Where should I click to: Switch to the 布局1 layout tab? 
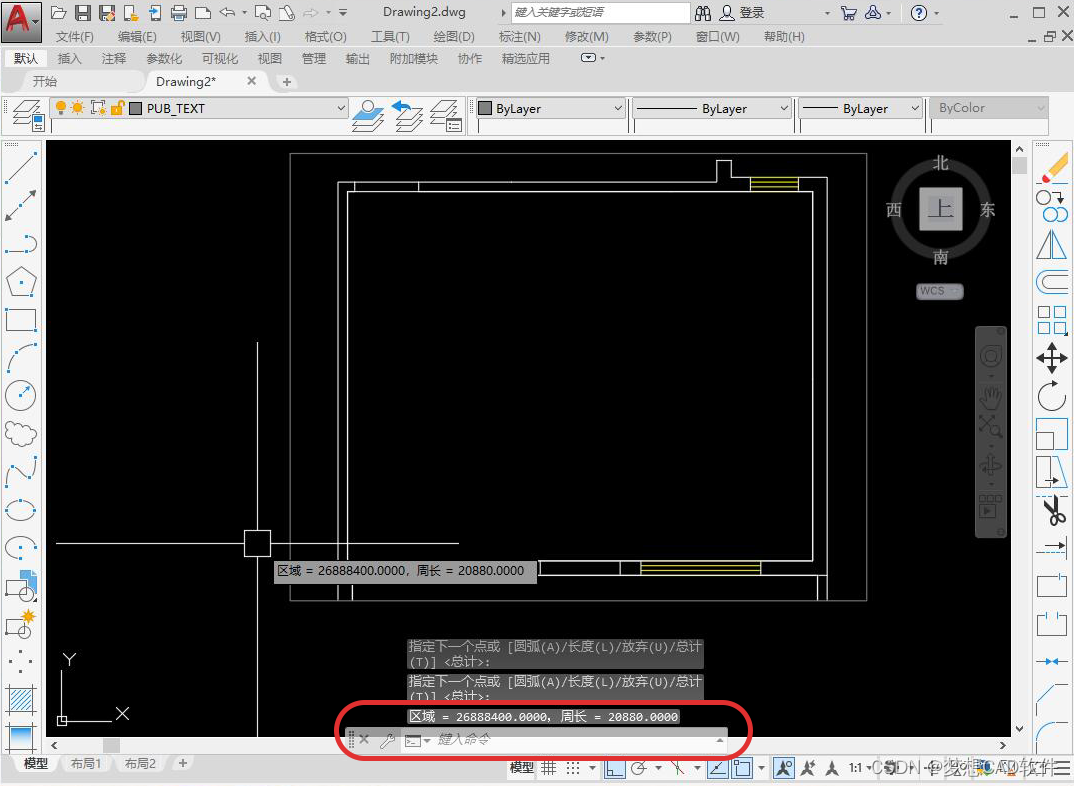coord(85,763)
